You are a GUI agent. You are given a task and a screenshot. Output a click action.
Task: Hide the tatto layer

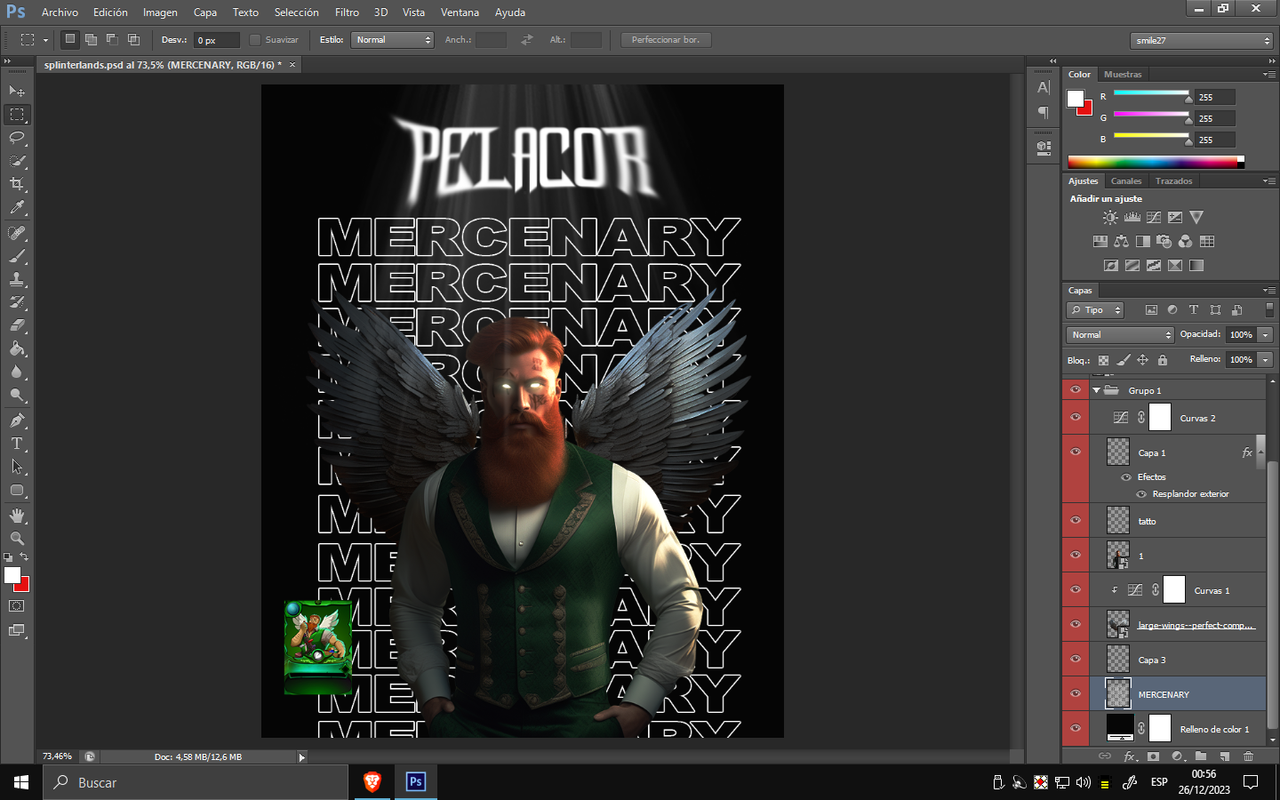tap(1076, 520)
